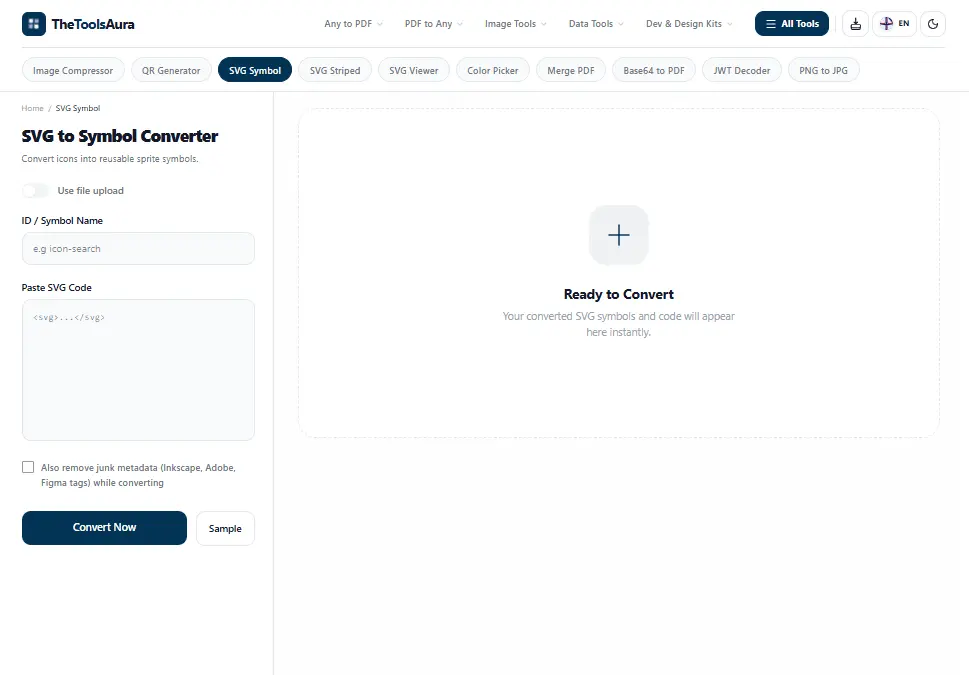This screenshot has height=675, width=969.
Task: Focus the Paste SVG Code textarea
Action: point(138,370)
